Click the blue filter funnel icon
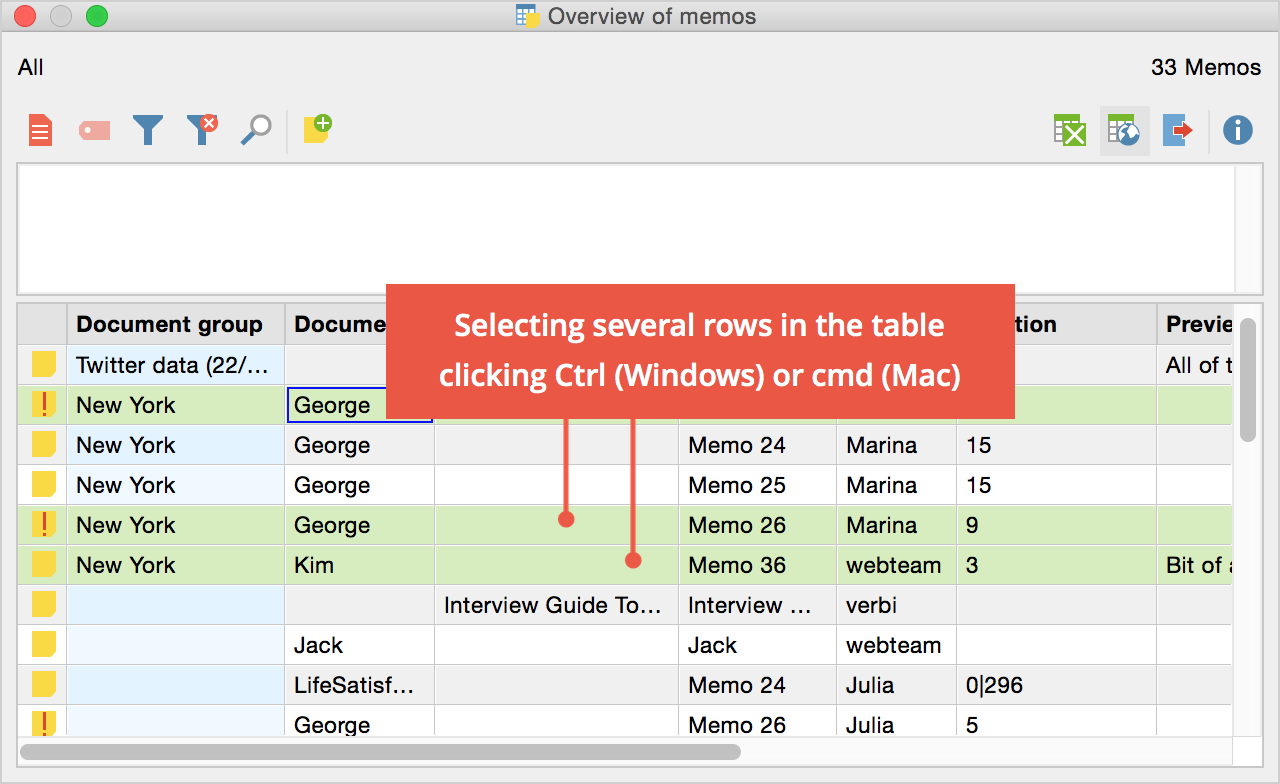 click(x=148, y=131)
